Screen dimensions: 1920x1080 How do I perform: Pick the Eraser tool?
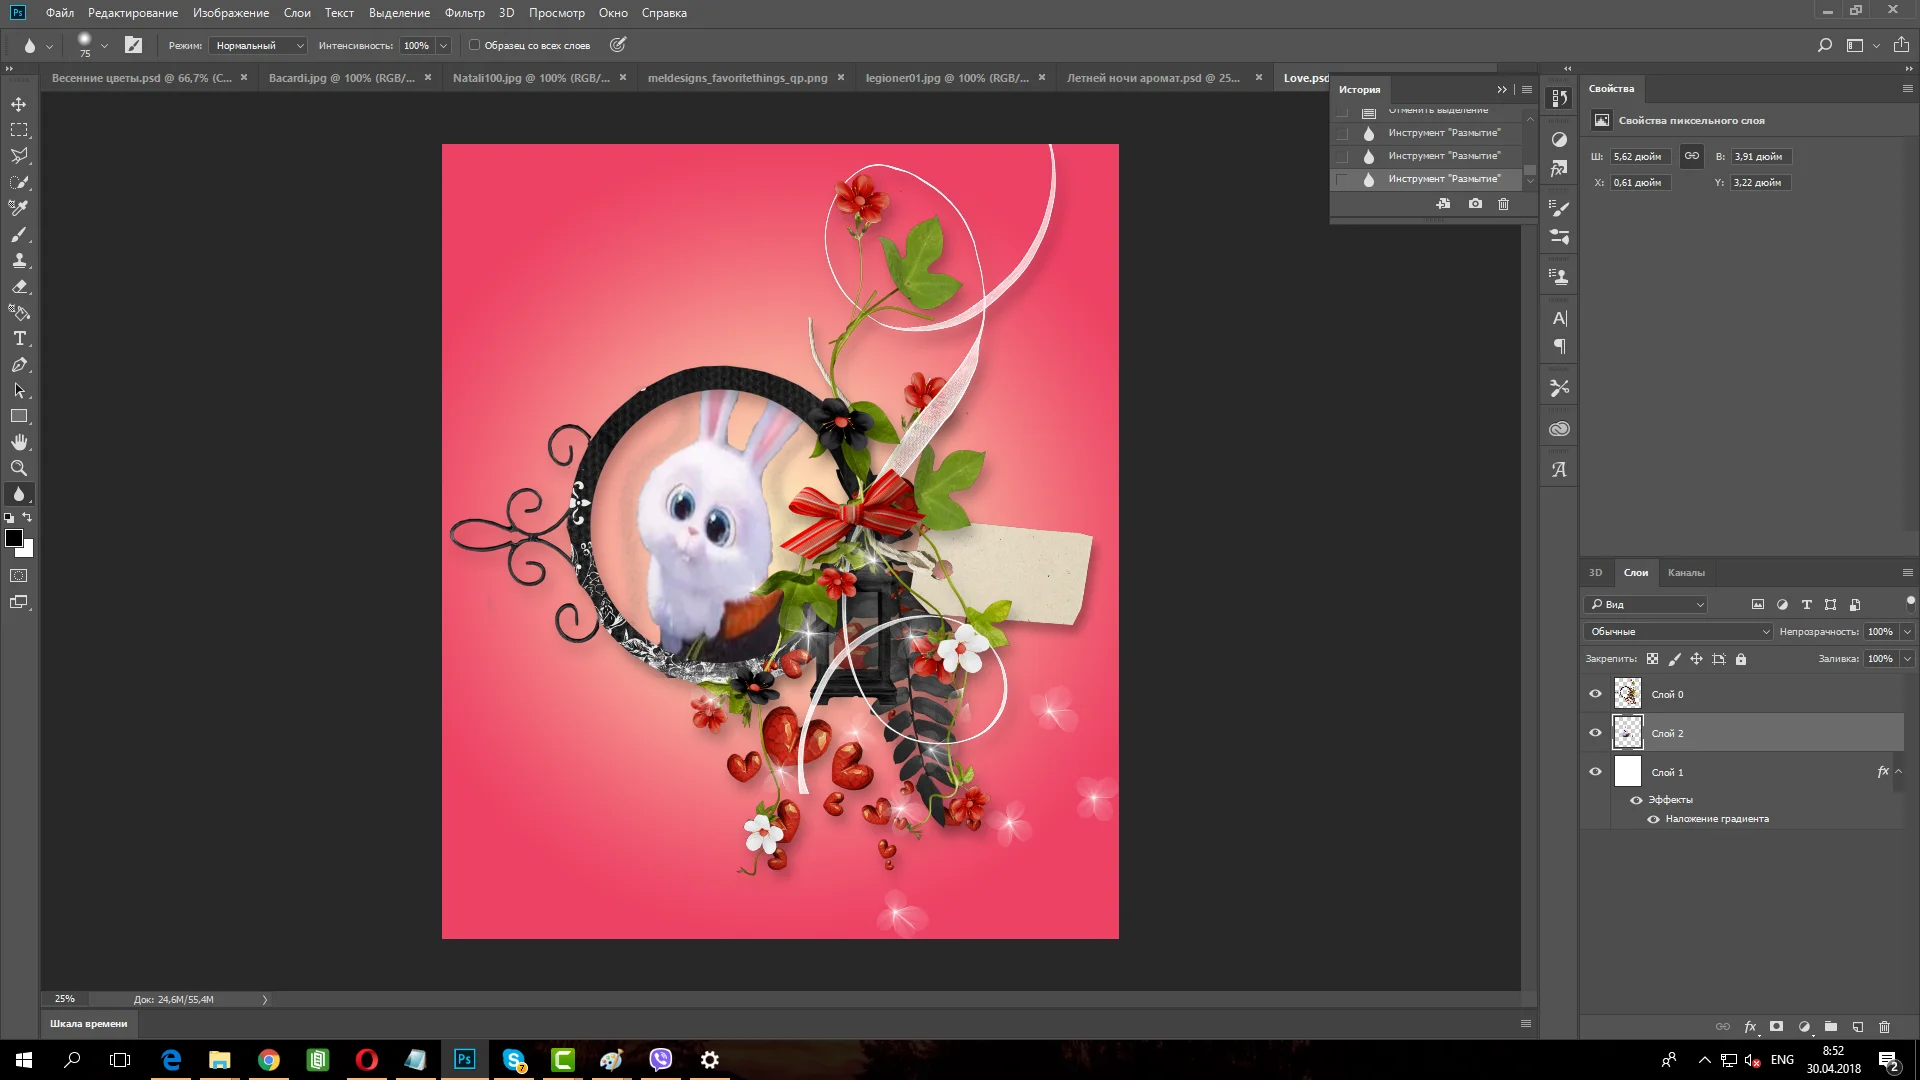click(x=17, y=287)
